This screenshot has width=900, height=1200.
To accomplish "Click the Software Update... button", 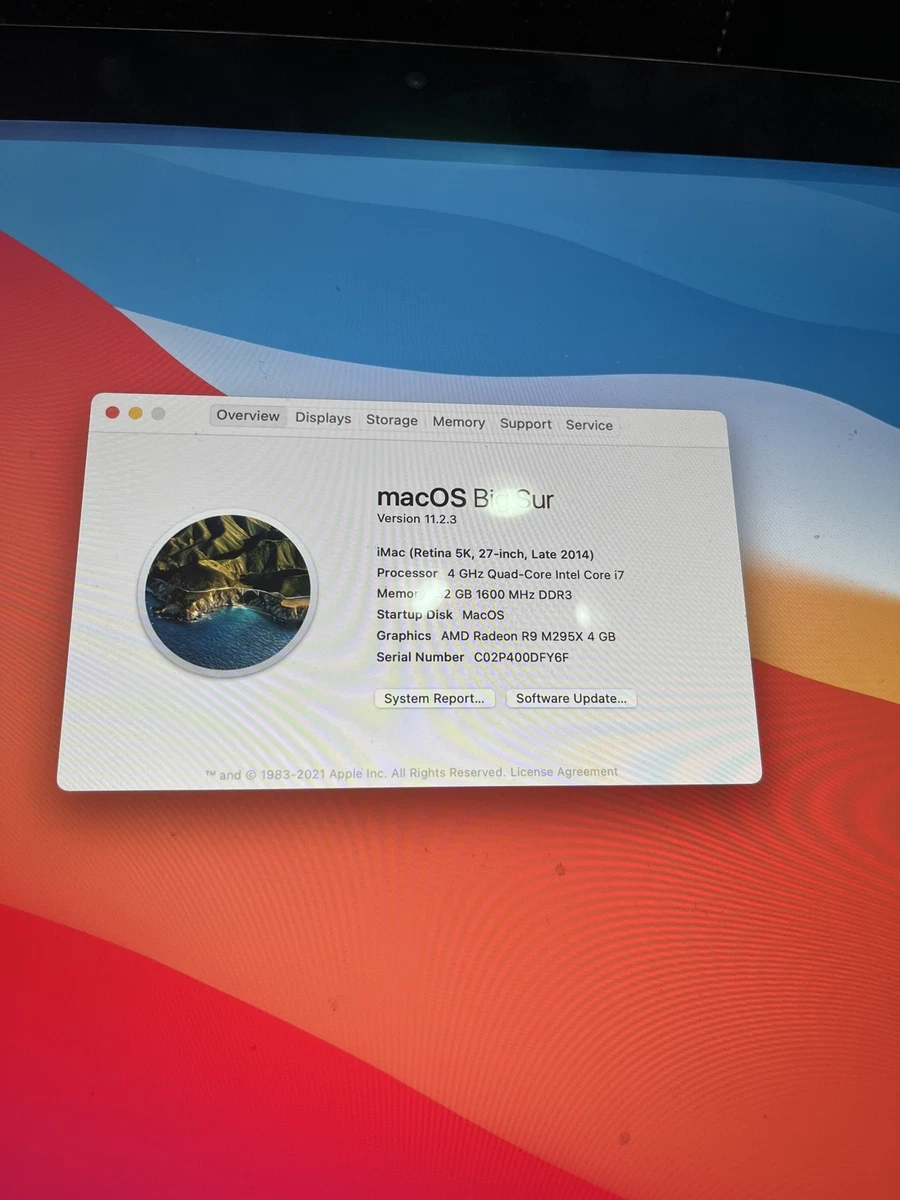I will (x=571, y=698).
